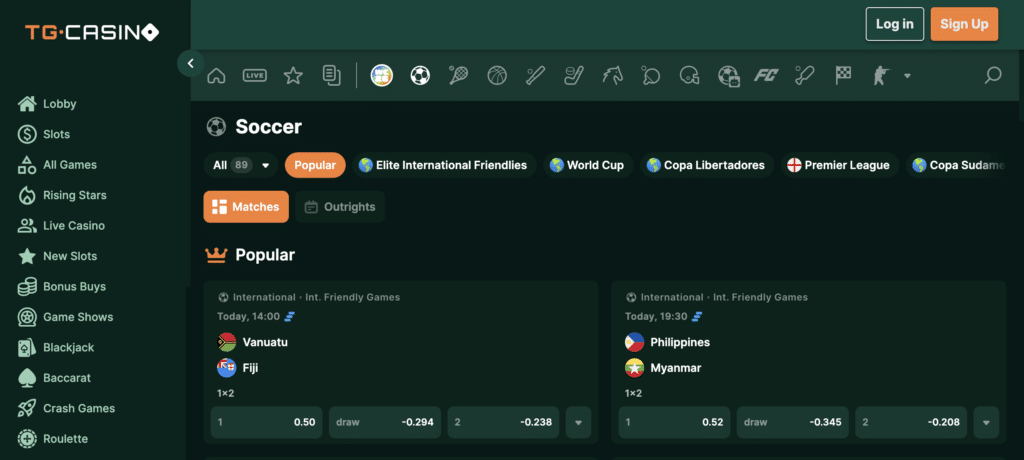Select the table tennis paddle icon
This screenshot has height=460, width=1024.
pyautogui.click(x=651, y=76)
